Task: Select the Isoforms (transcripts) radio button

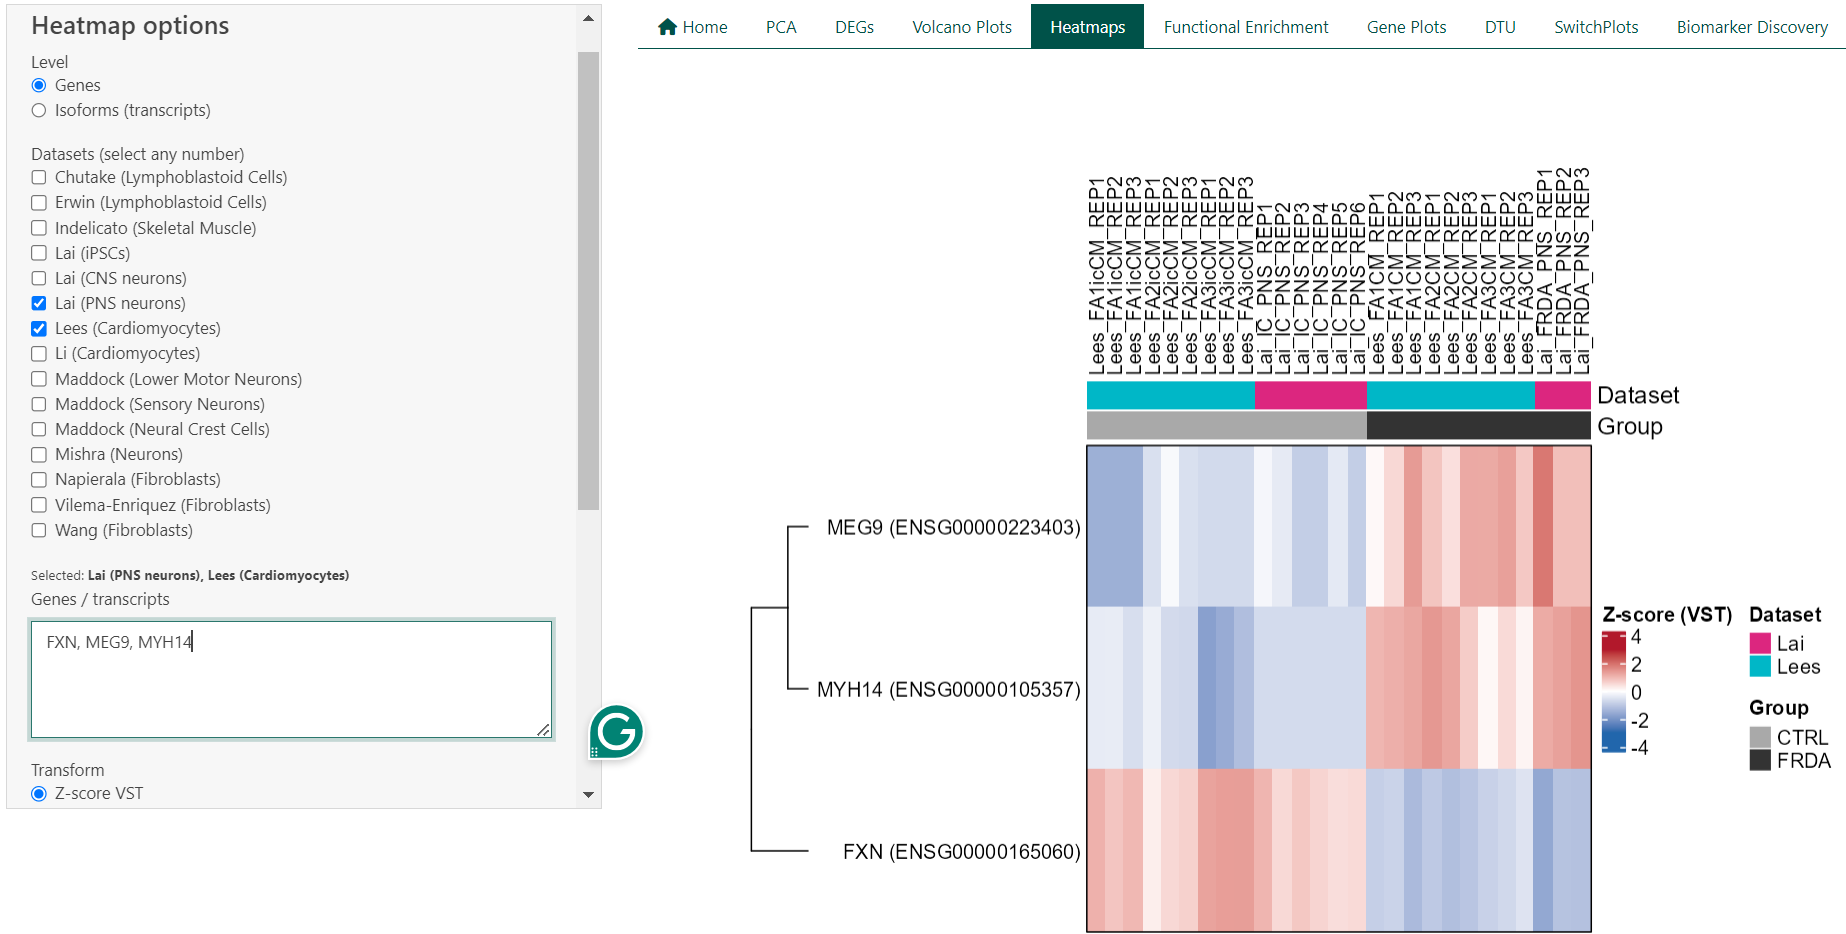Action: [x=39, y=111]
